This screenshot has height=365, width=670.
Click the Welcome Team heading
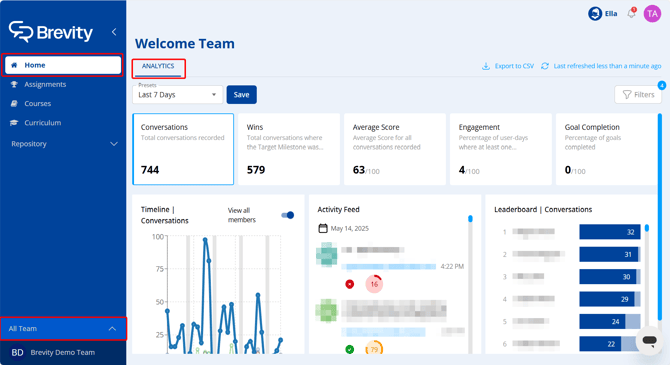tap(185, 44)
